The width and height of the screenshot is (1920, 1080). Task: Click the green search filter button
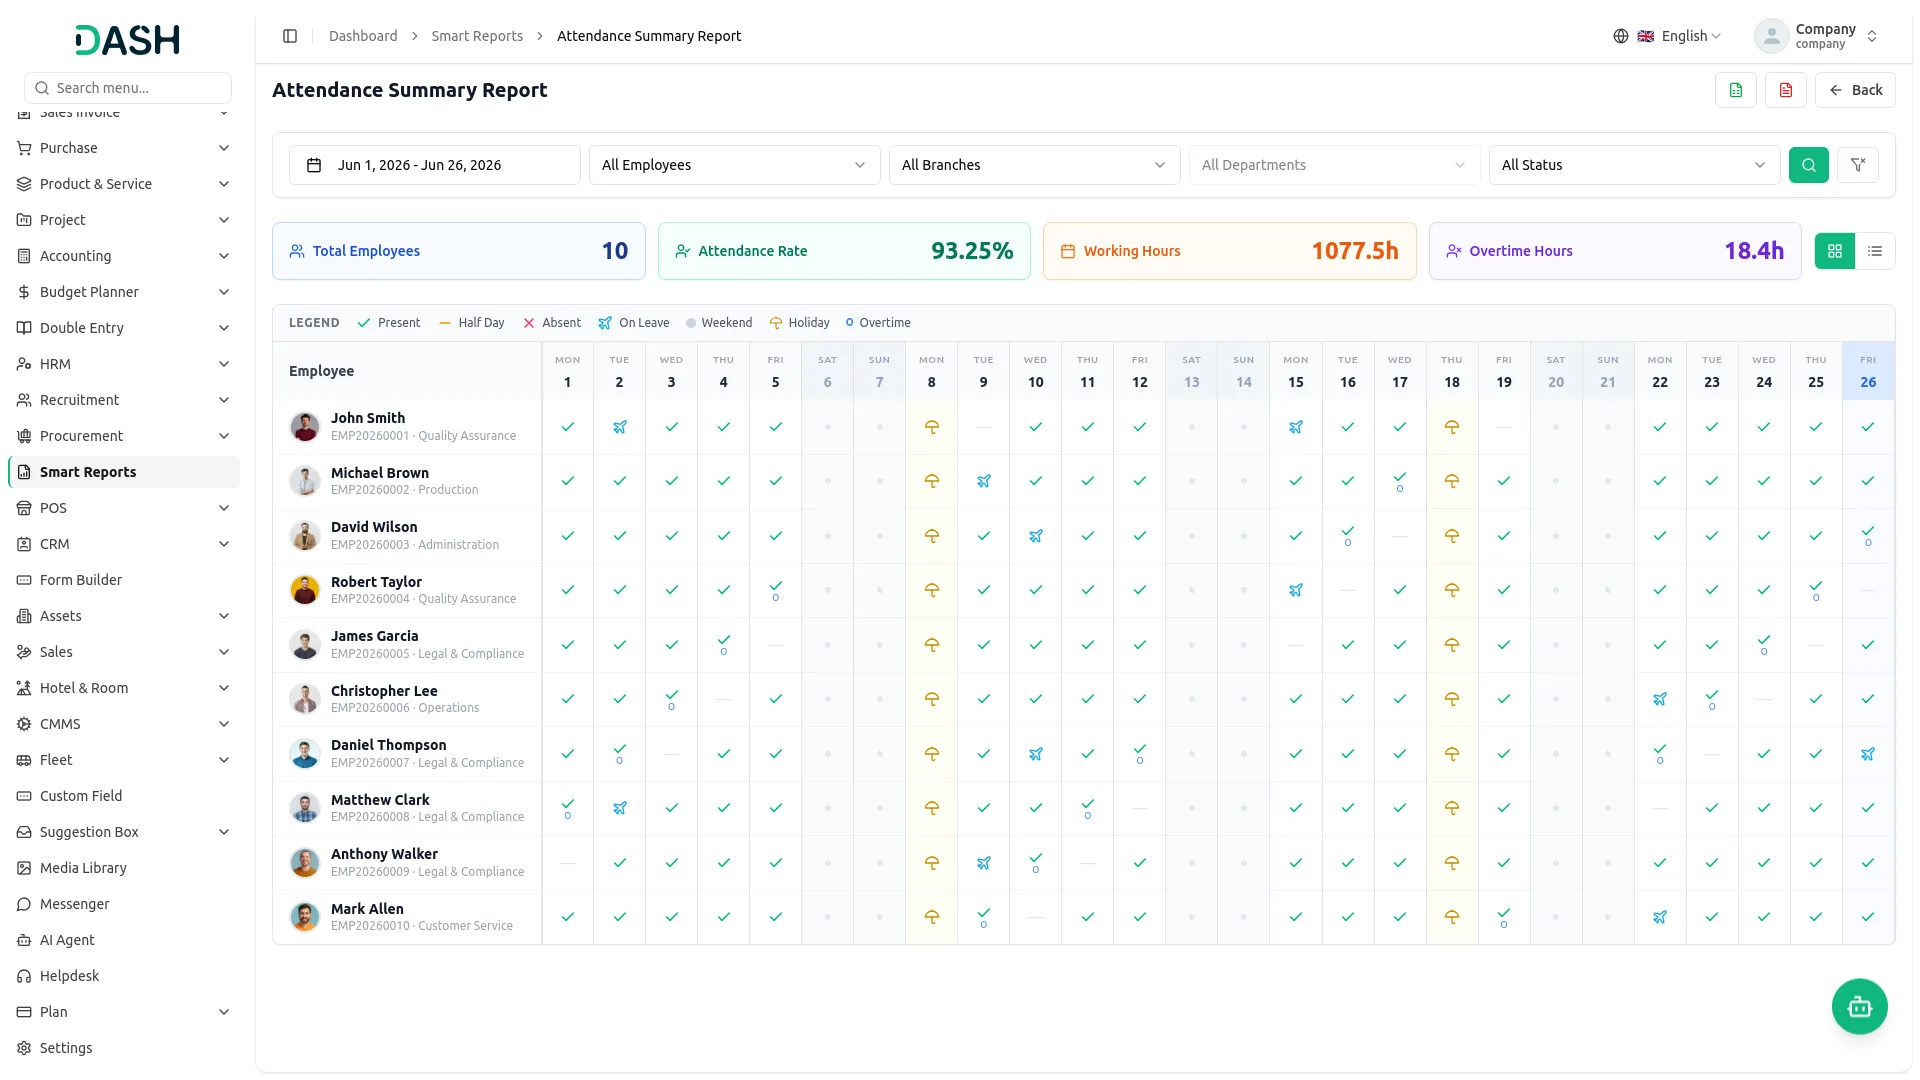pyautogui.click(x=1808, y=165)
